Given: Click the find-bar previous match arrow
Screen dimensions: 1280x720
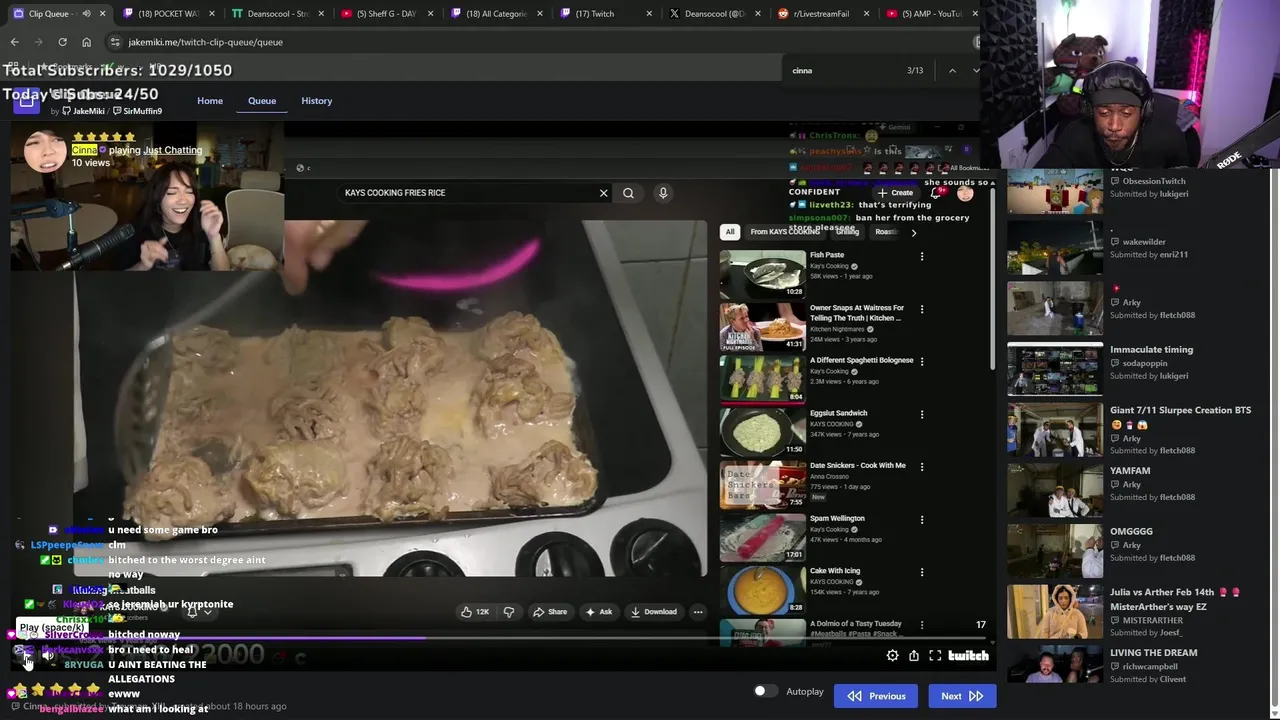Looking at the screenshot, I should [x=952, y=70].
